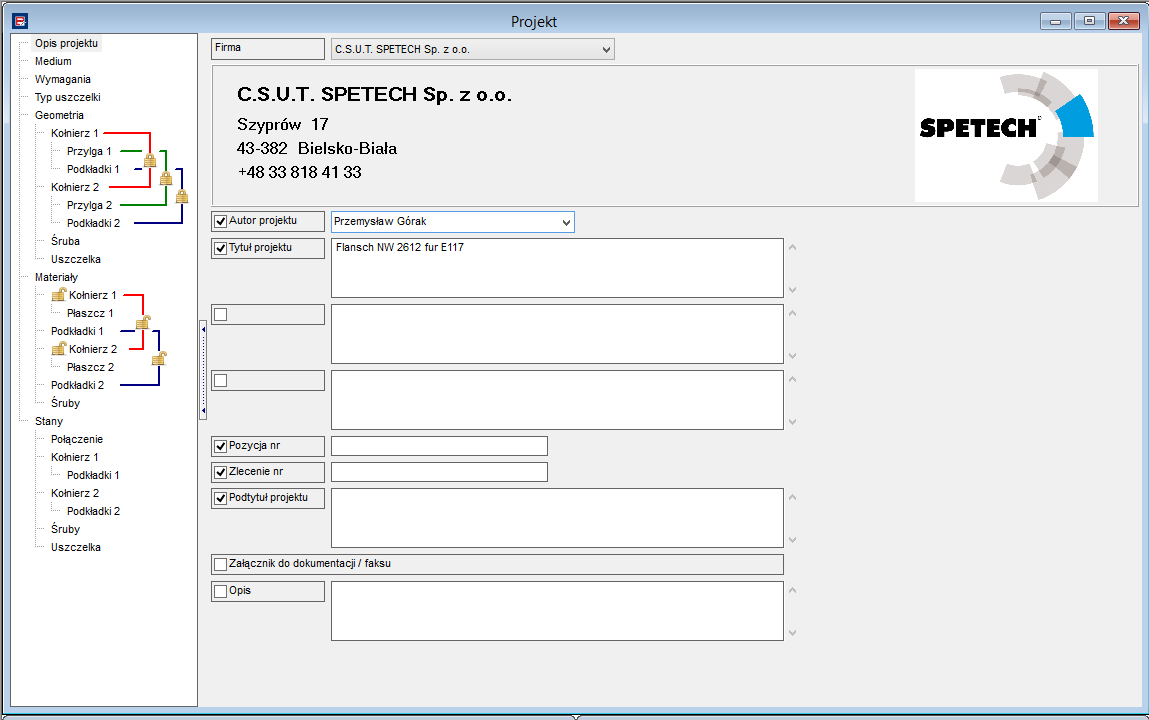Select the Stany tree node
This screenshot has height=720, width=1149.
(48, 421)
